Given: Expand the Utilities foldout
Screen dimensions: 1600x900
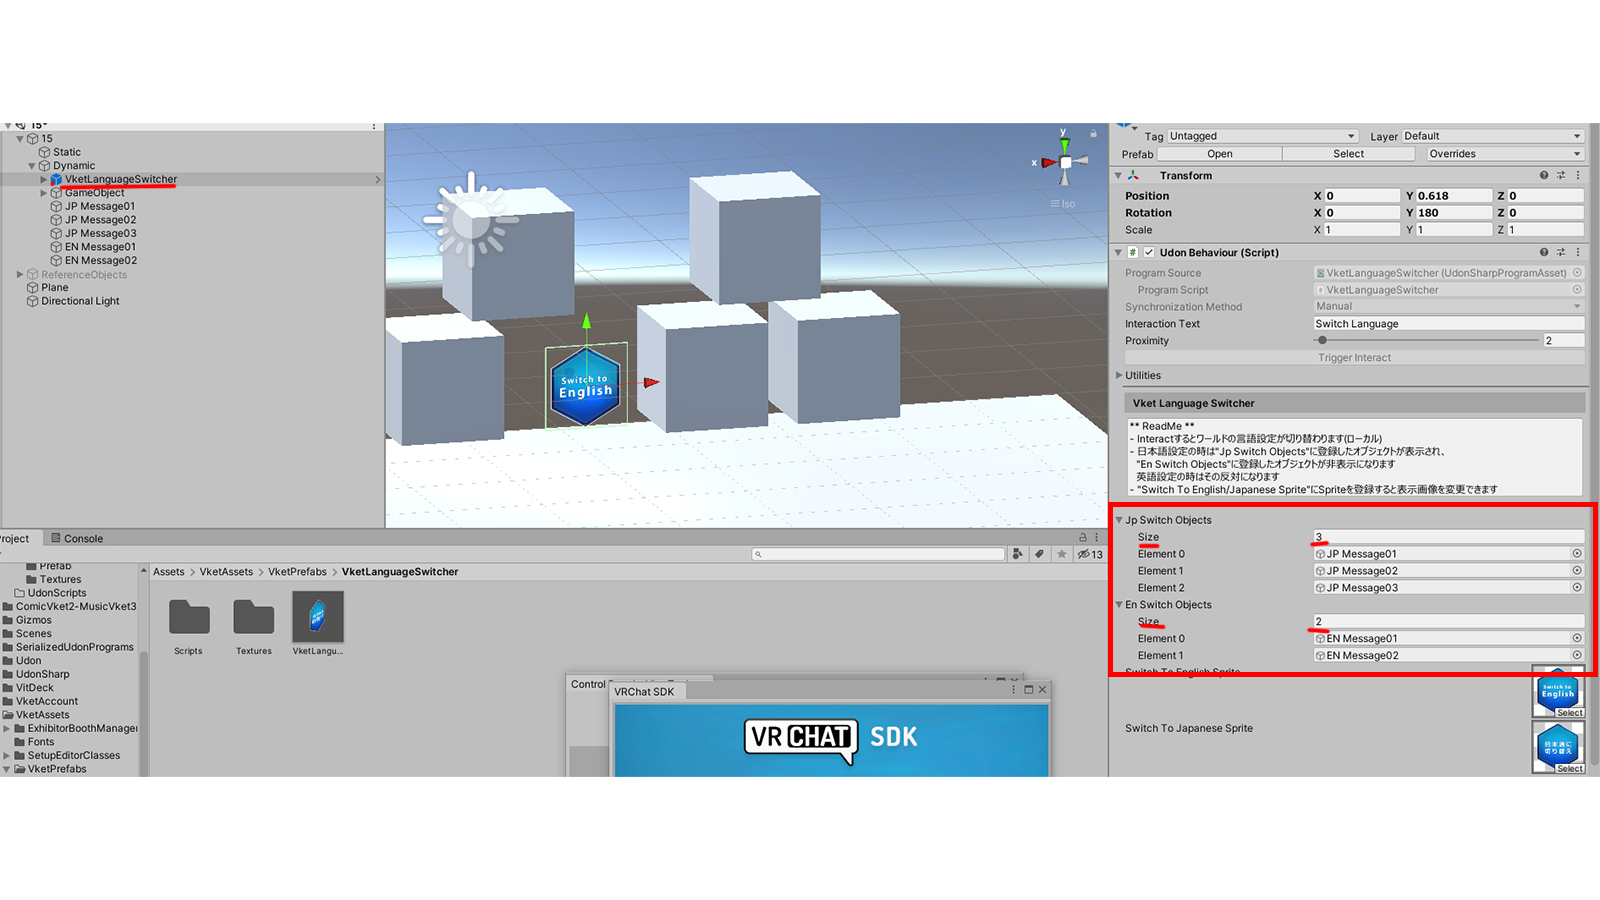Looking at the screenshot, I should point(1119,375).
